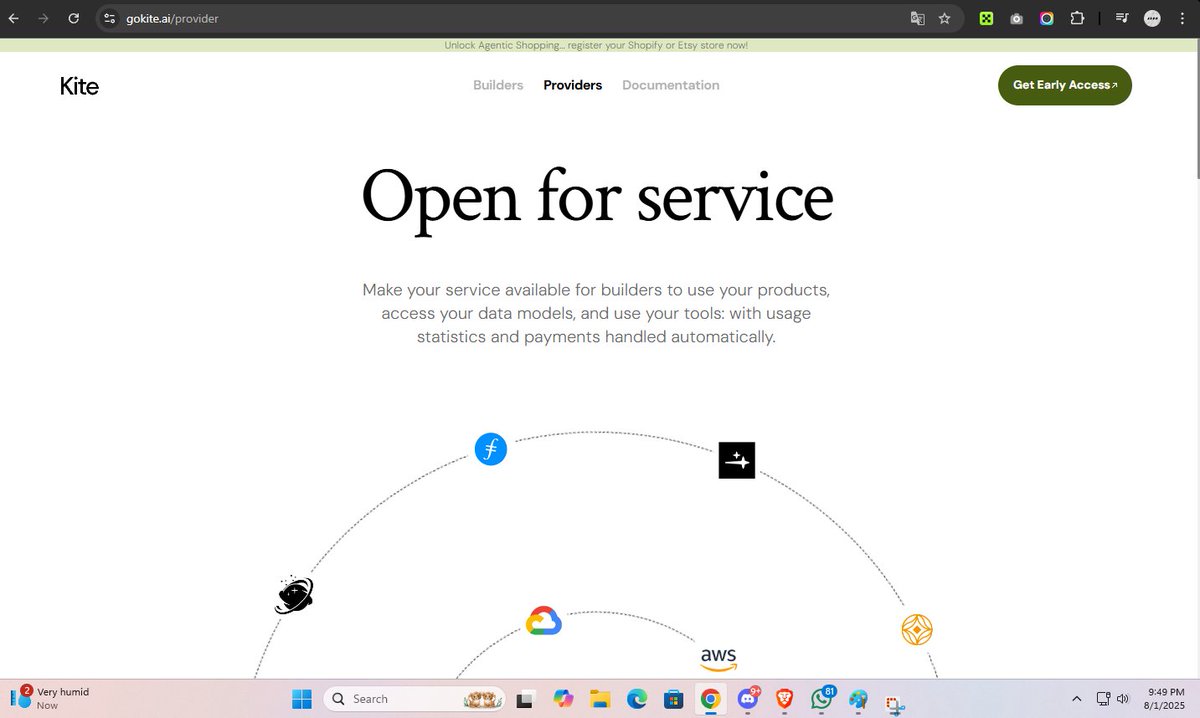Viewport: 1200px width, 718px height.
Task: Click the Get Early Access button
Action: pyautogui.click(x=1065, y=85)
